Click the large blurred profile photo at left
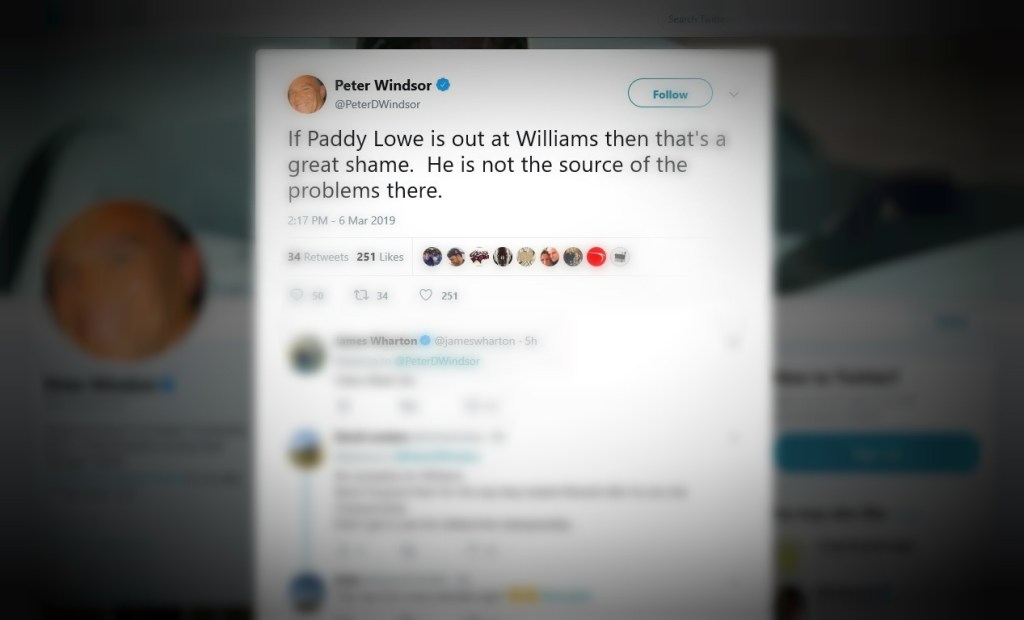 [125, 280]
